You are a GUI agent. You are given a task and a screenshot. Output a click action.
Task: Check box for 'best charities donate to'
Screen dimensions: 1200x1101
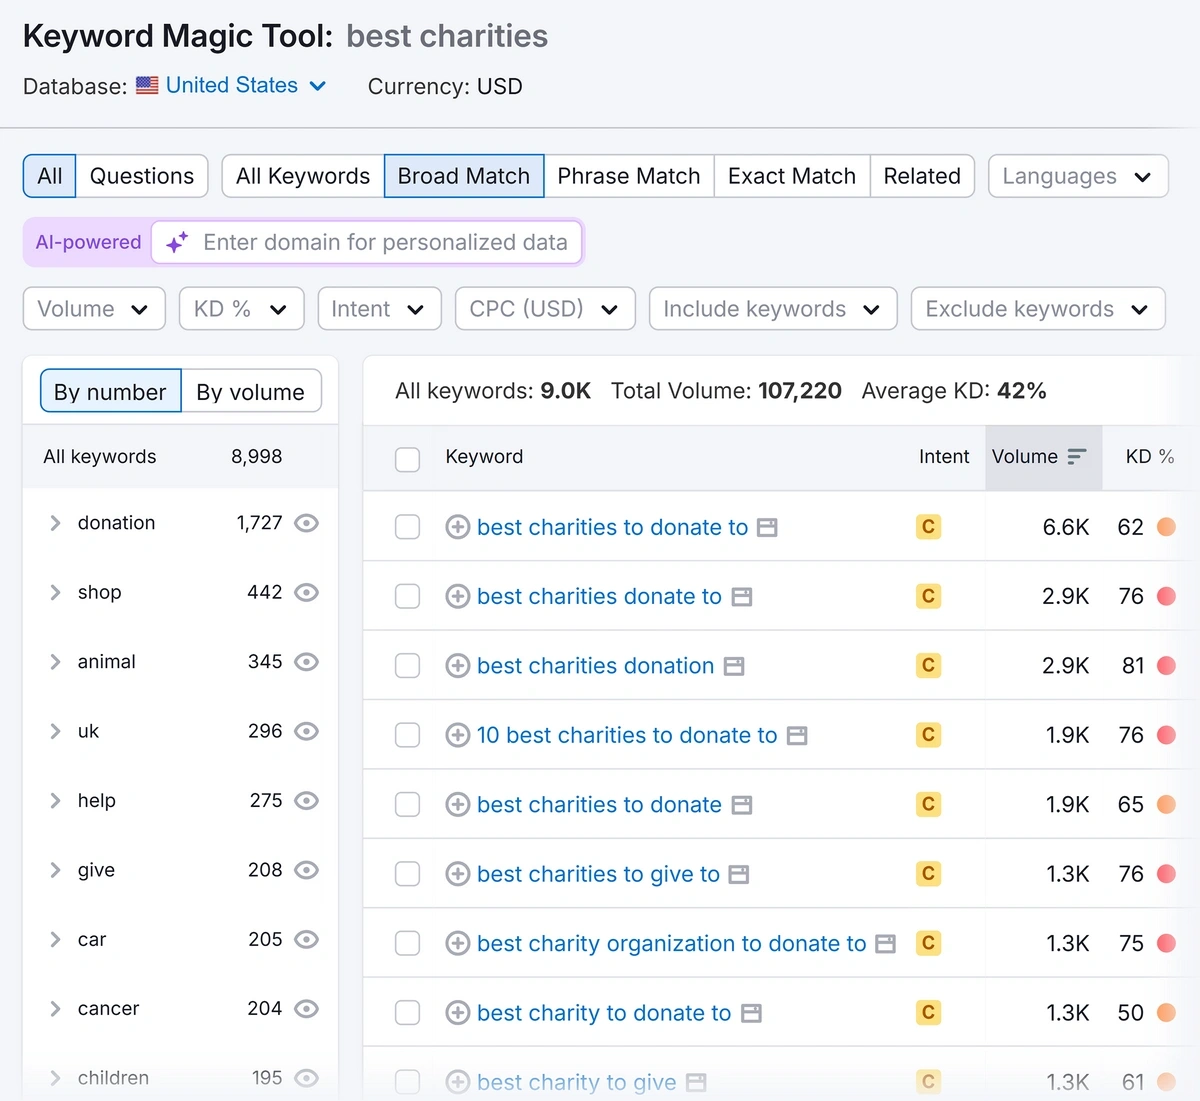tap(407, 597)
